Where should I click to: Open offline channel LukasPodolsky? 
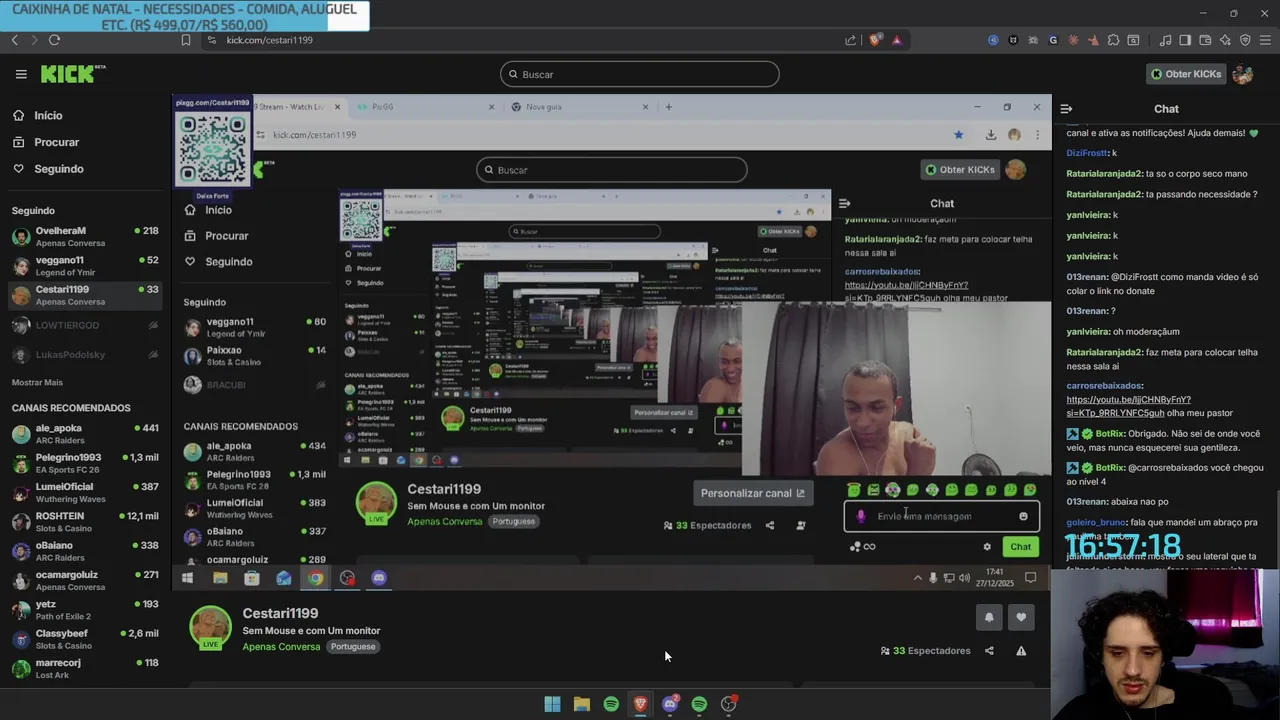85,355
